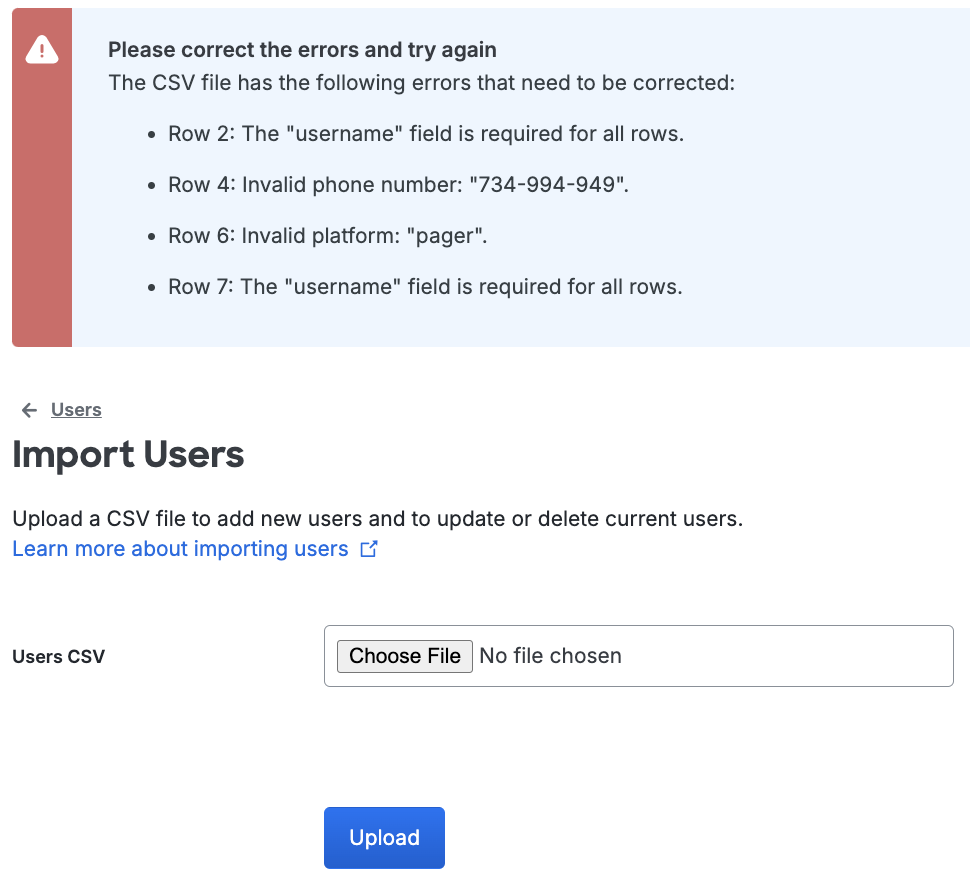The width and height of the screenshot is (970, 888).
Task: Open Learn more about importing users
Action: pyautogui.click(x=179, y=548)
